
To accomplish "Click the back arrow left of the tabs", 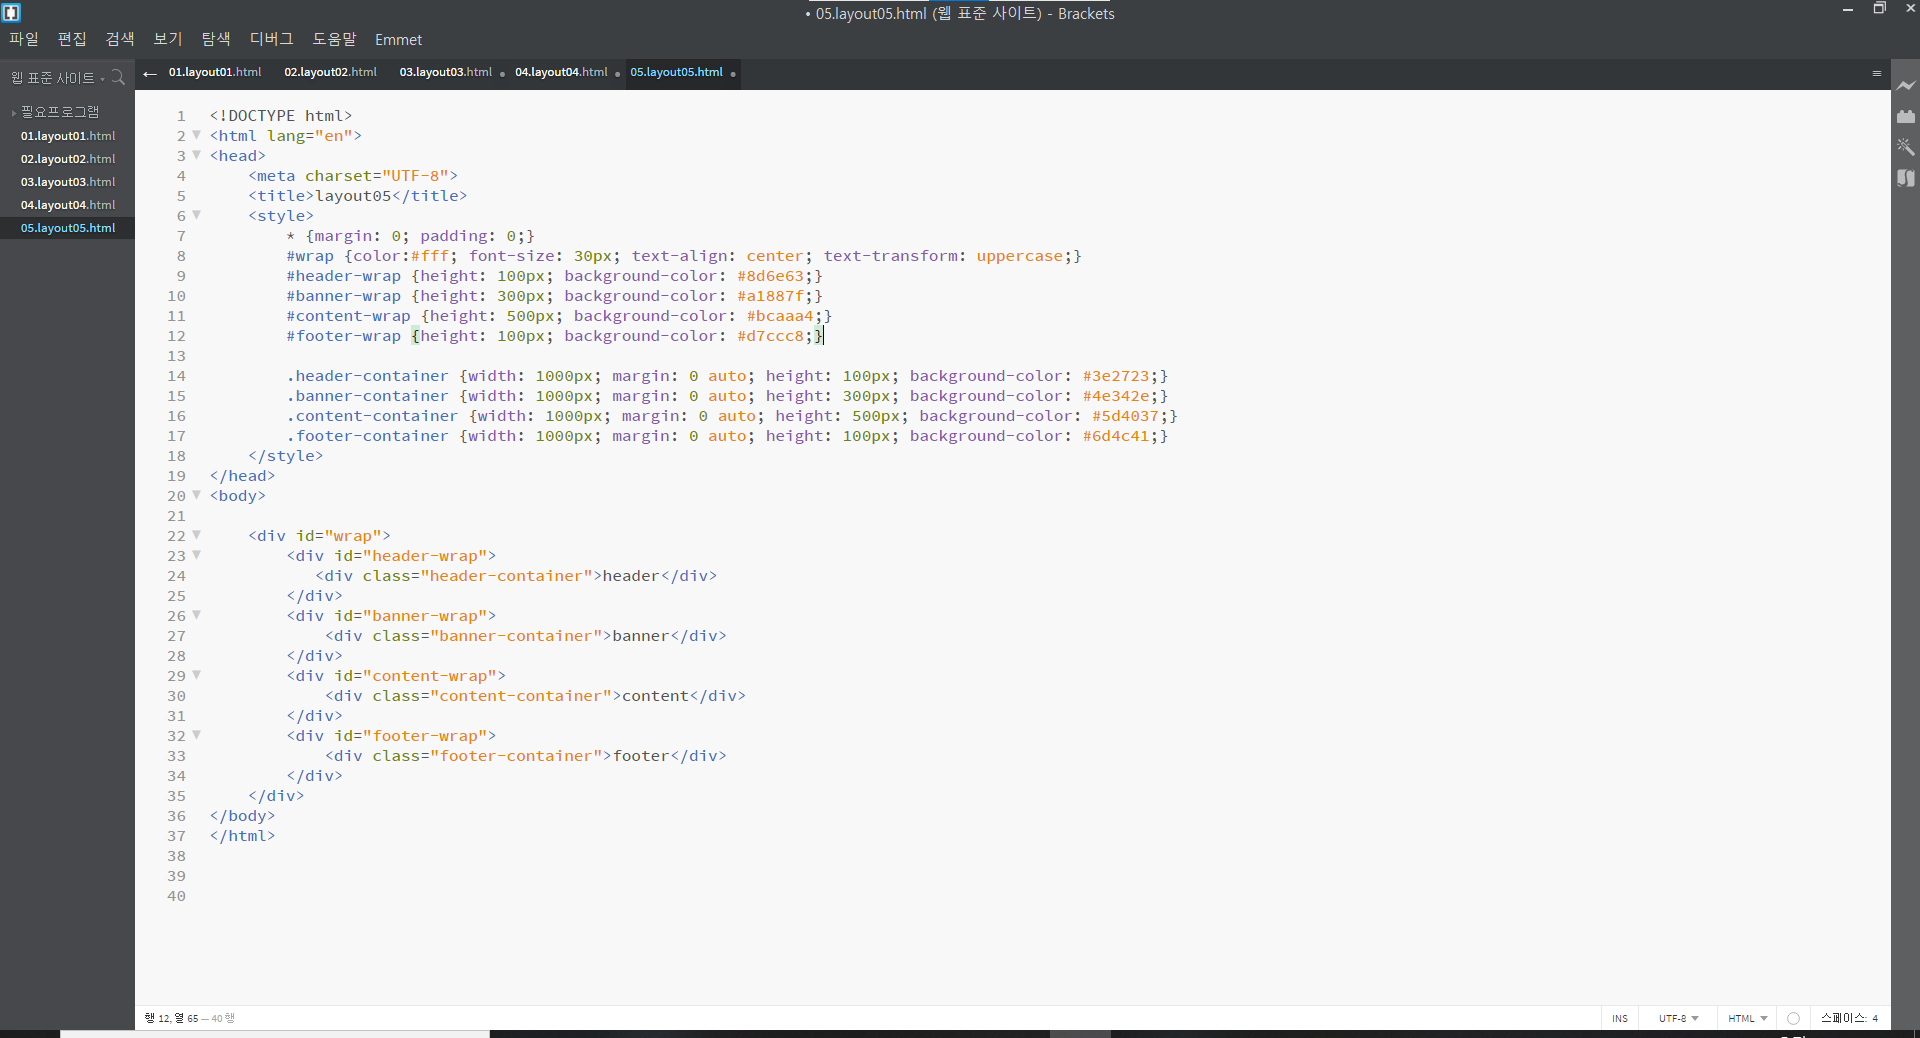I will click(150, 73).
